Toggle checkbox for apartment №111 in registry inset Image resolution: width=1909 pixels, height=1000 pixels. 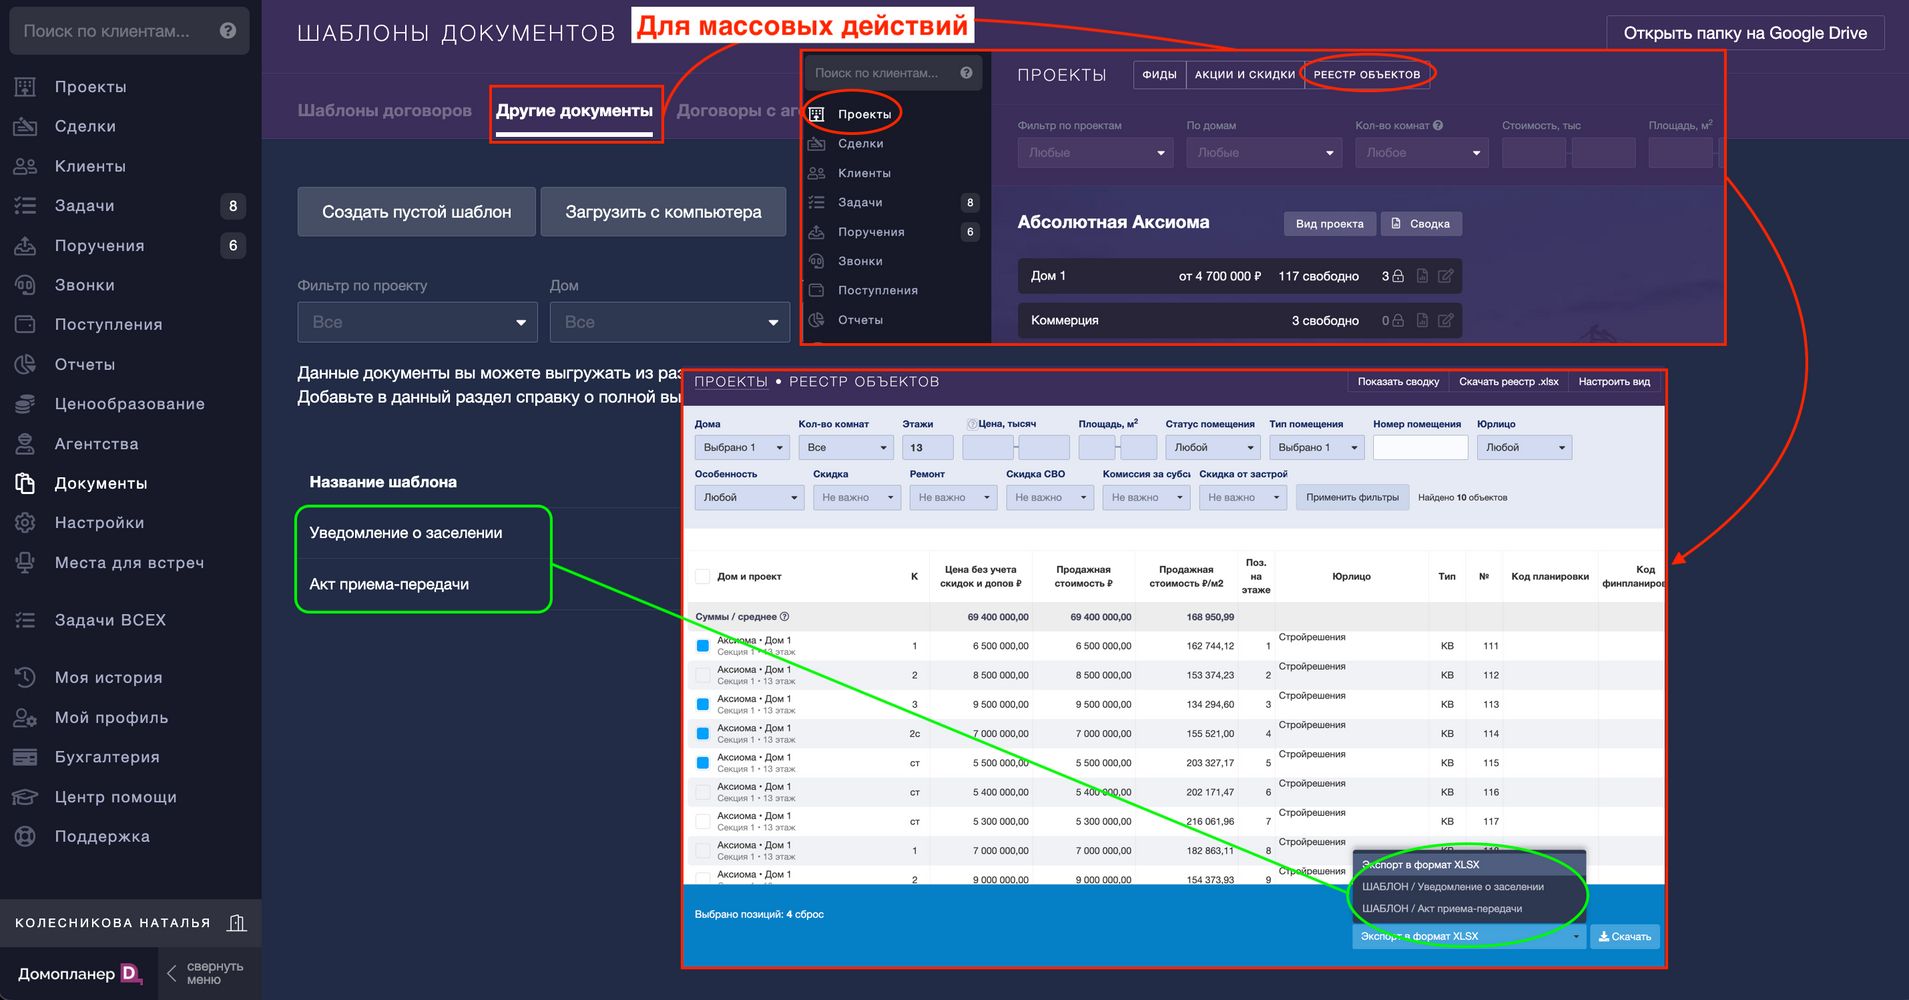(x=703, y=646)
